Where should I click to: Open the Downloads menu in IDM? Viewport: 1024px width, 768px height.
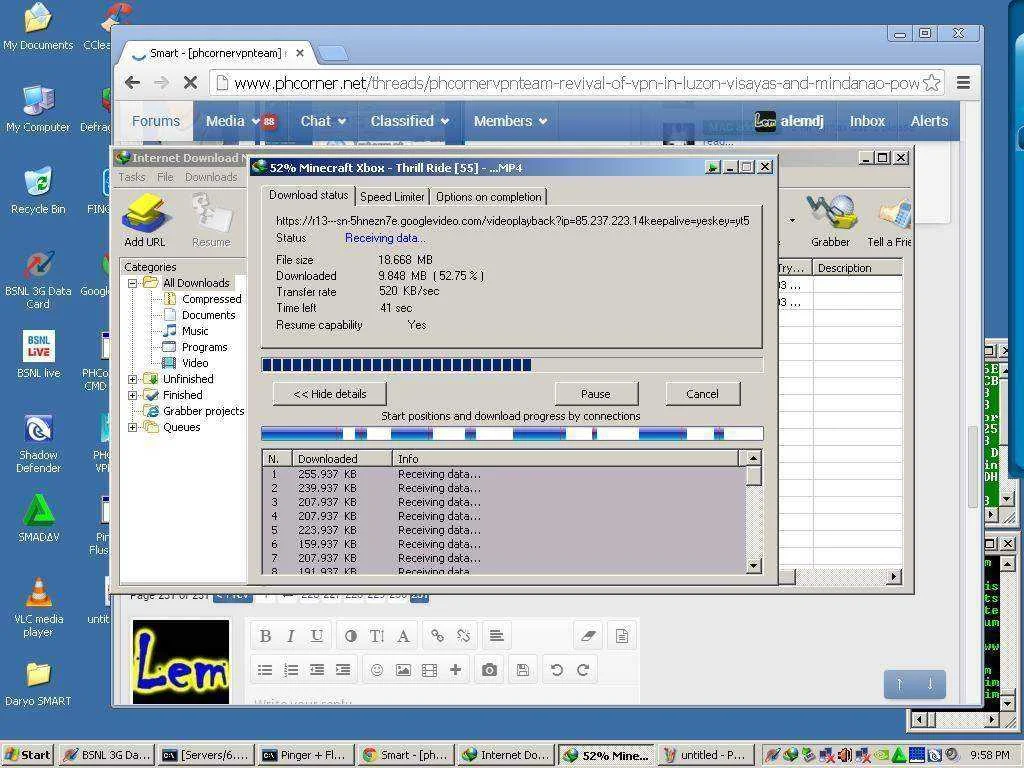211,177
